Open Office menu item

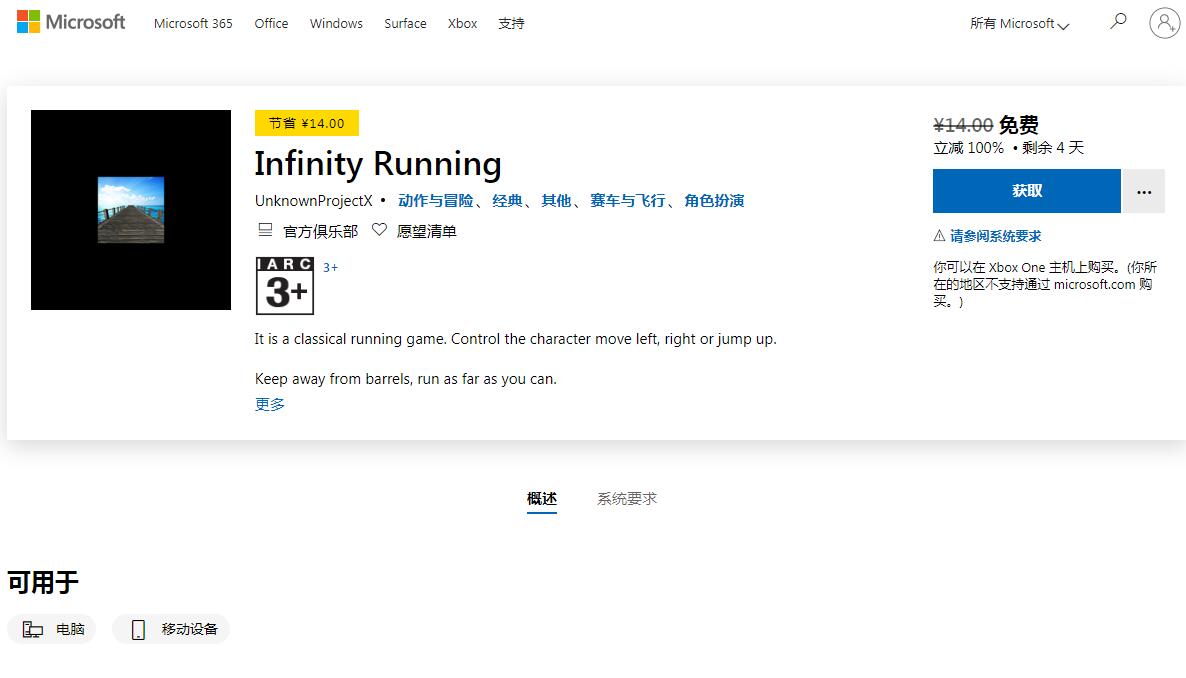(271, 23)
